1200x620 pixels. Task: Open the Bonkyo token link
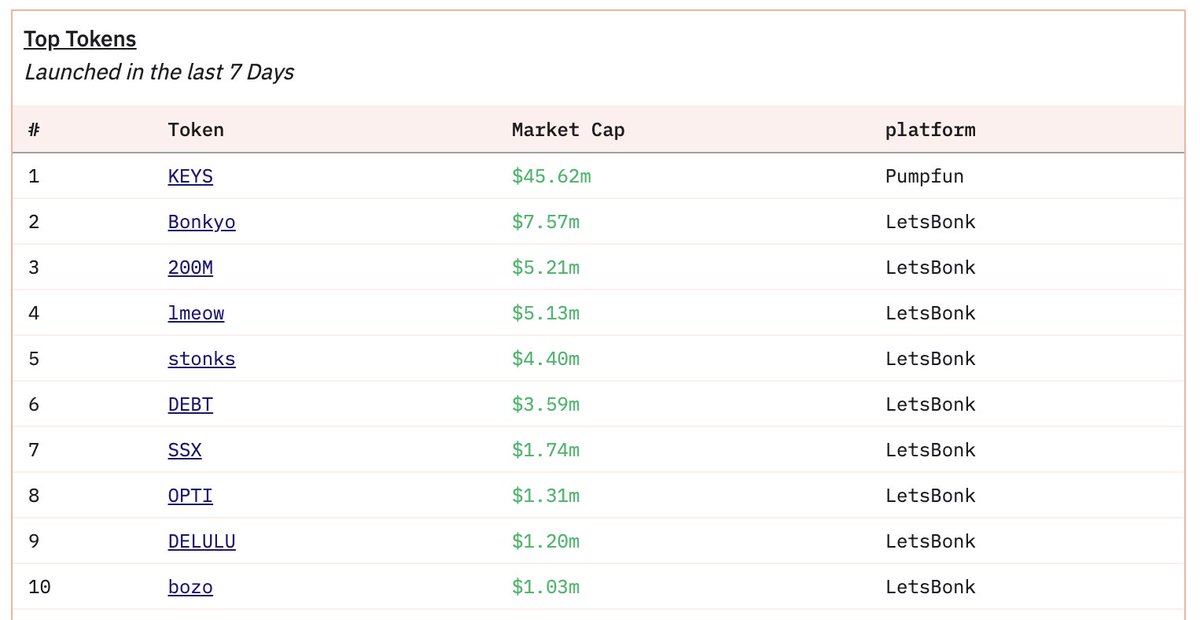(202, 222)
